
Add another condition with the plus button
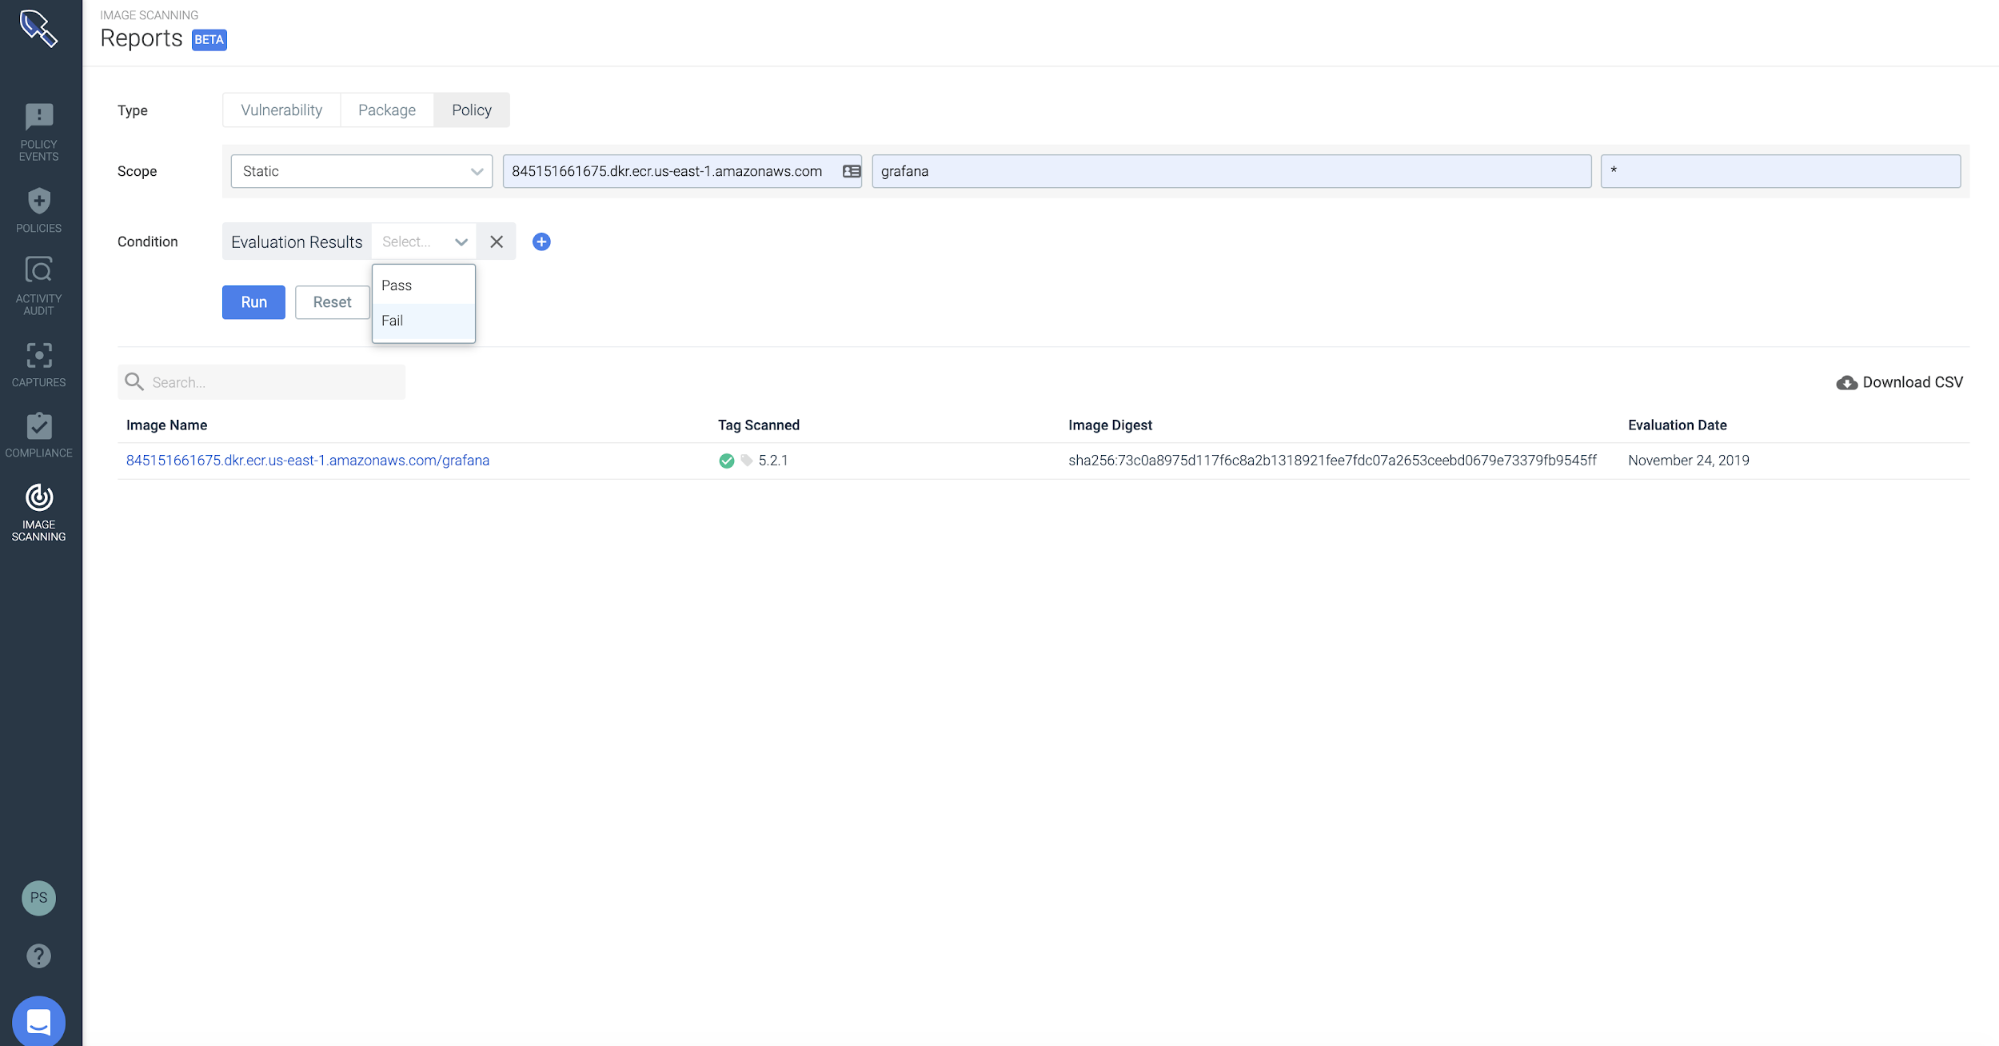pos(541,241)
